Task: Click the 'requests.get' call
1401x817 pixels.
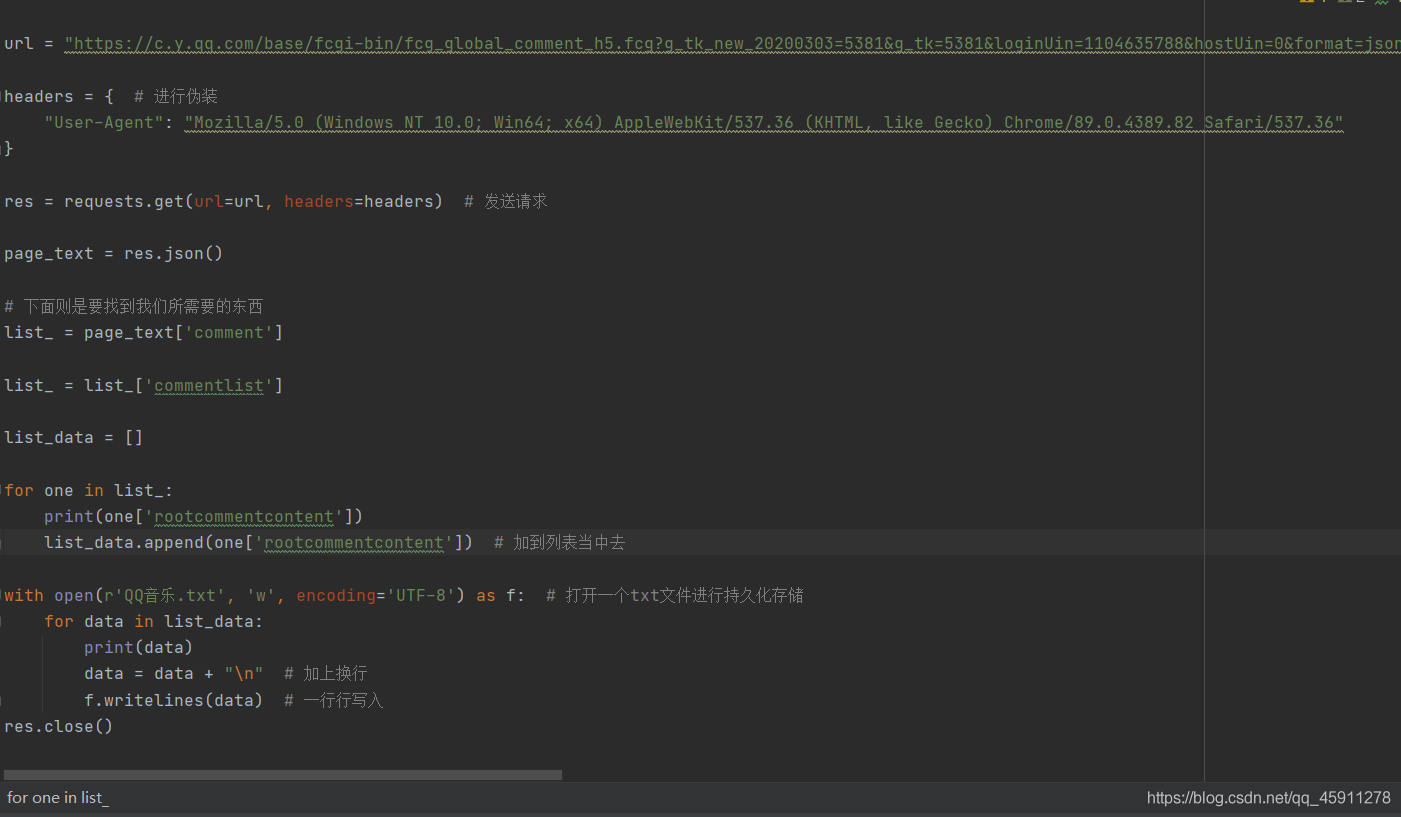Action: [124, 202]
